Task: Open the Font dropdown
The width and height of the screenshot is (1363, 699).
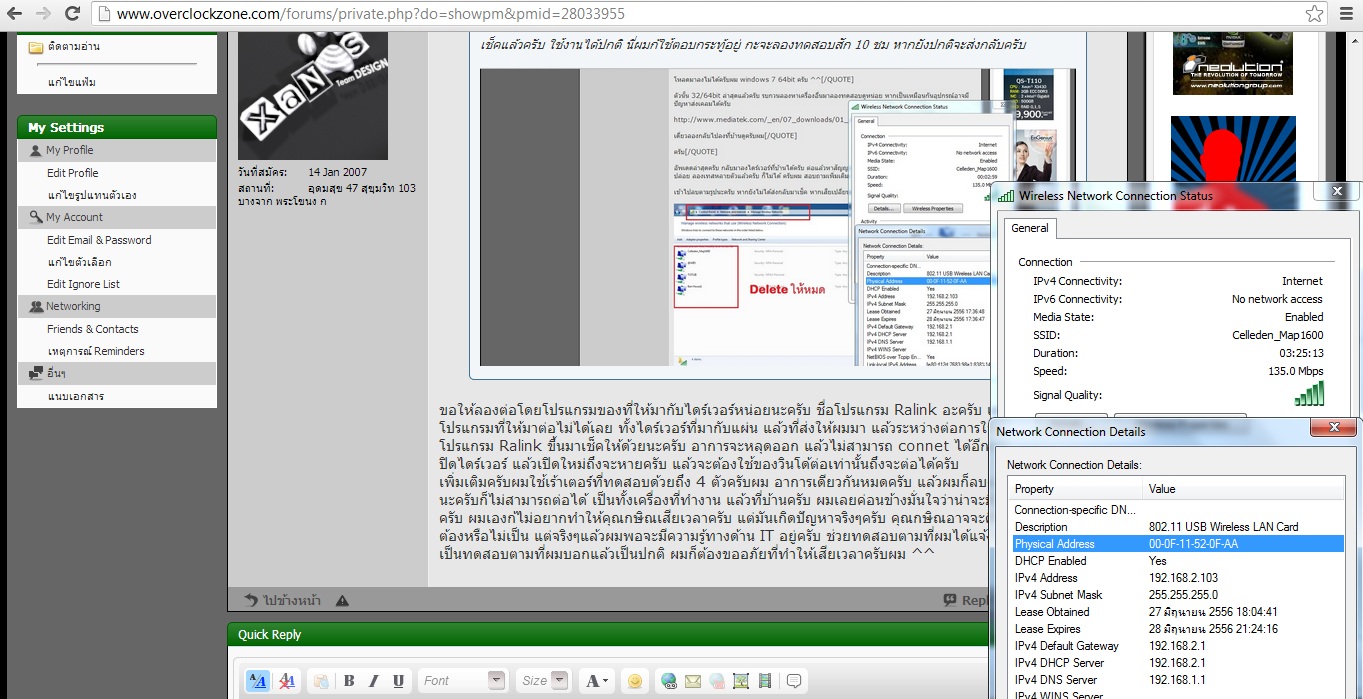Action: [x=461, y=681]
